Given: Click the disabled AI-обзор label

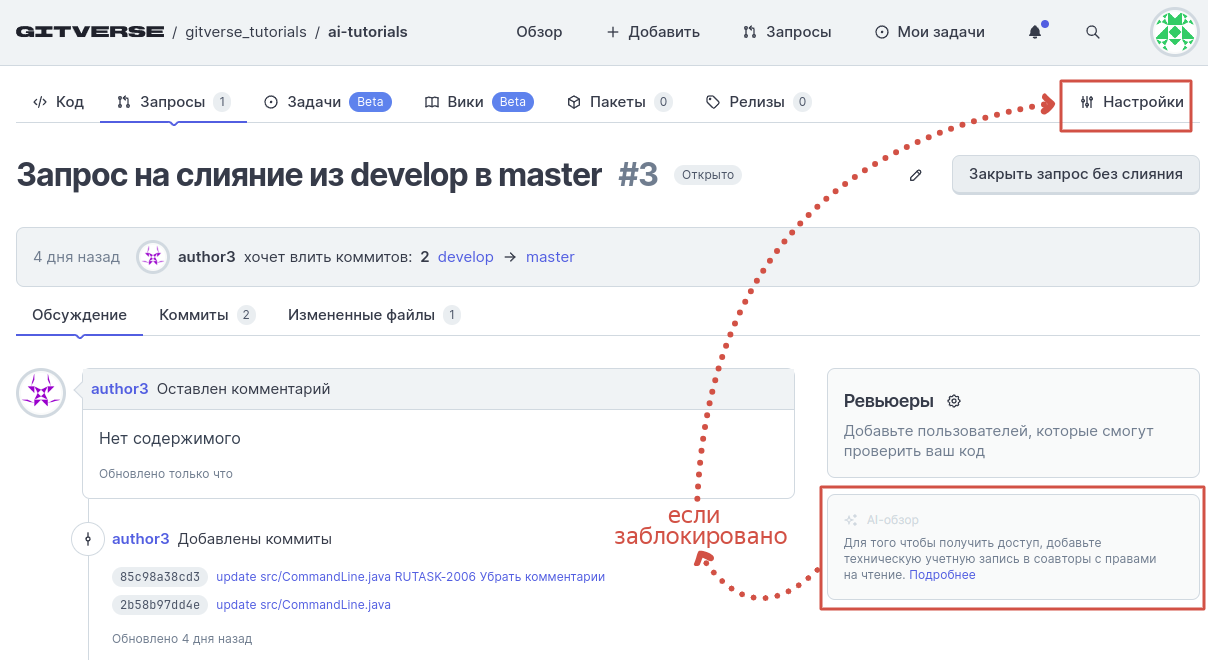Looking at the screenshot, I should click(892, 520).
